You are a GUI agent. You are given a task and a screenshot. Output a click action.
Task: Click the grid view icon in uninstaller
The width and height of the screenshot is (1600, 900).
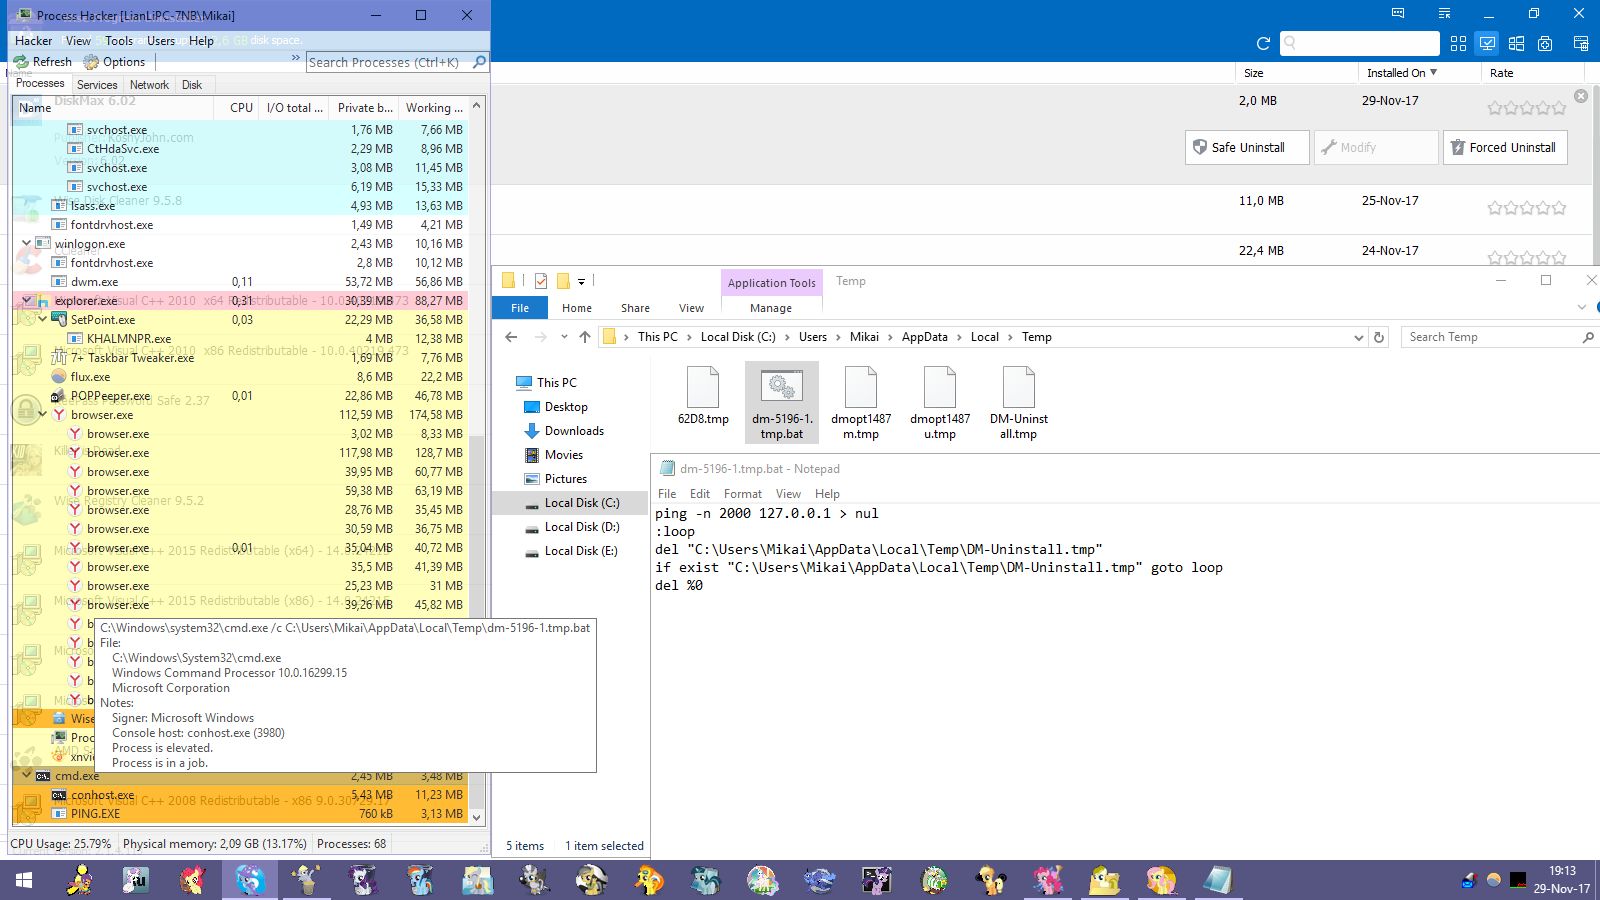[1458, 44]
